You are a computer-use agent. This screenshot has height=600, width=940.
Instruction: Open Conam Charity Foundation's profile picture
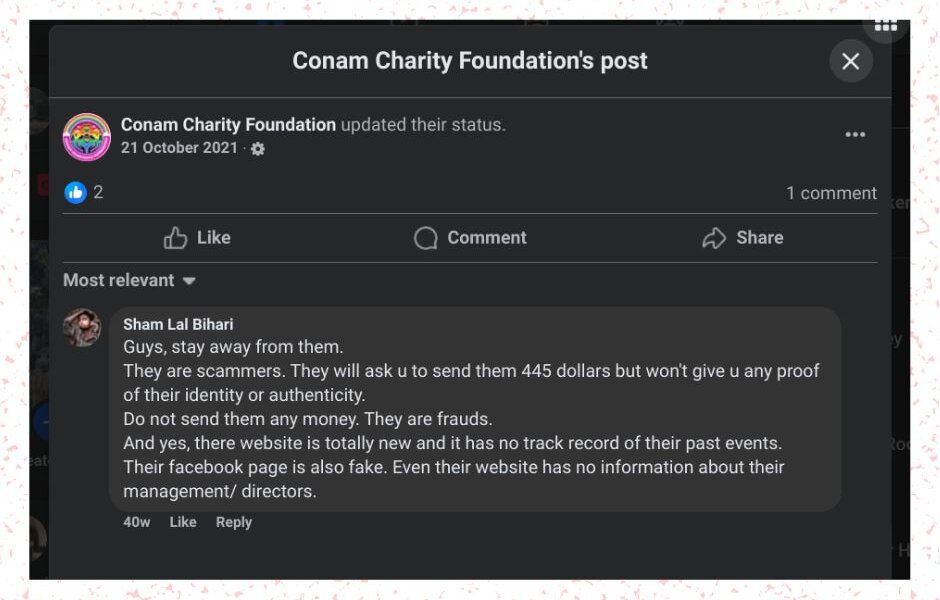coord(87,137)
